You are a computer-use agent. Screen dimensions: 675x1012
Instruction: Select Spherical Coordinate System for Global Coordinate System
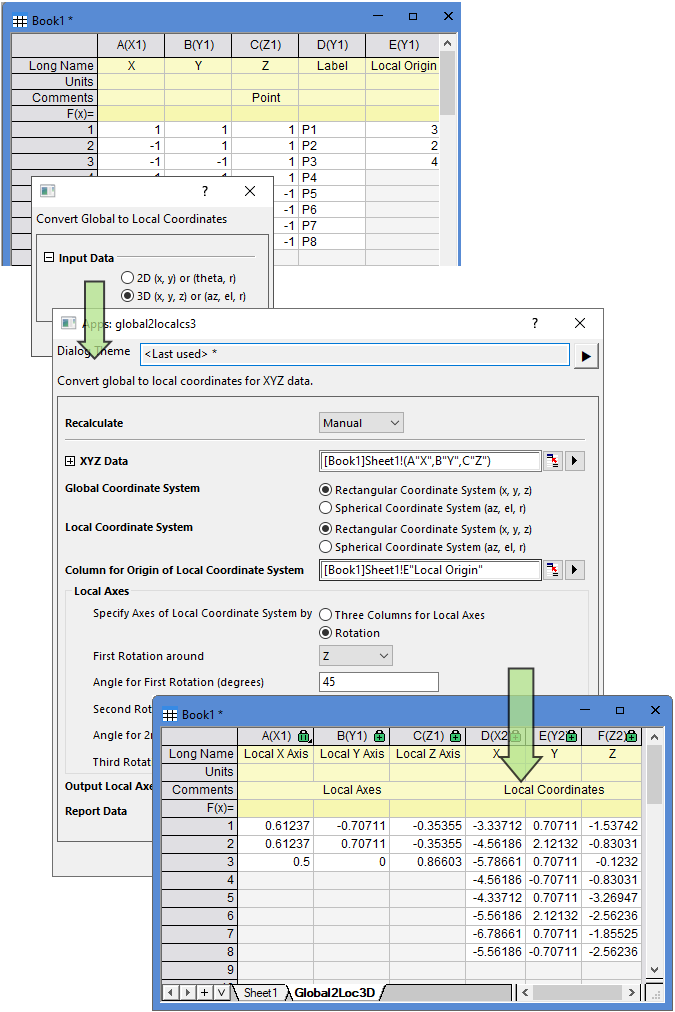[x=325, y=508]
